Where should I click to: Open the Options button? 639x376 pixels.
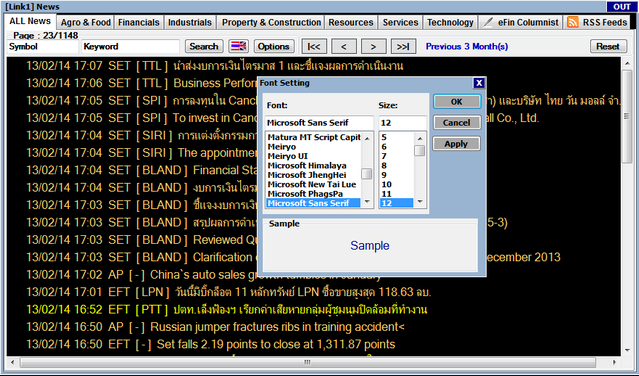pyautogui.click(x=273, y=46)
